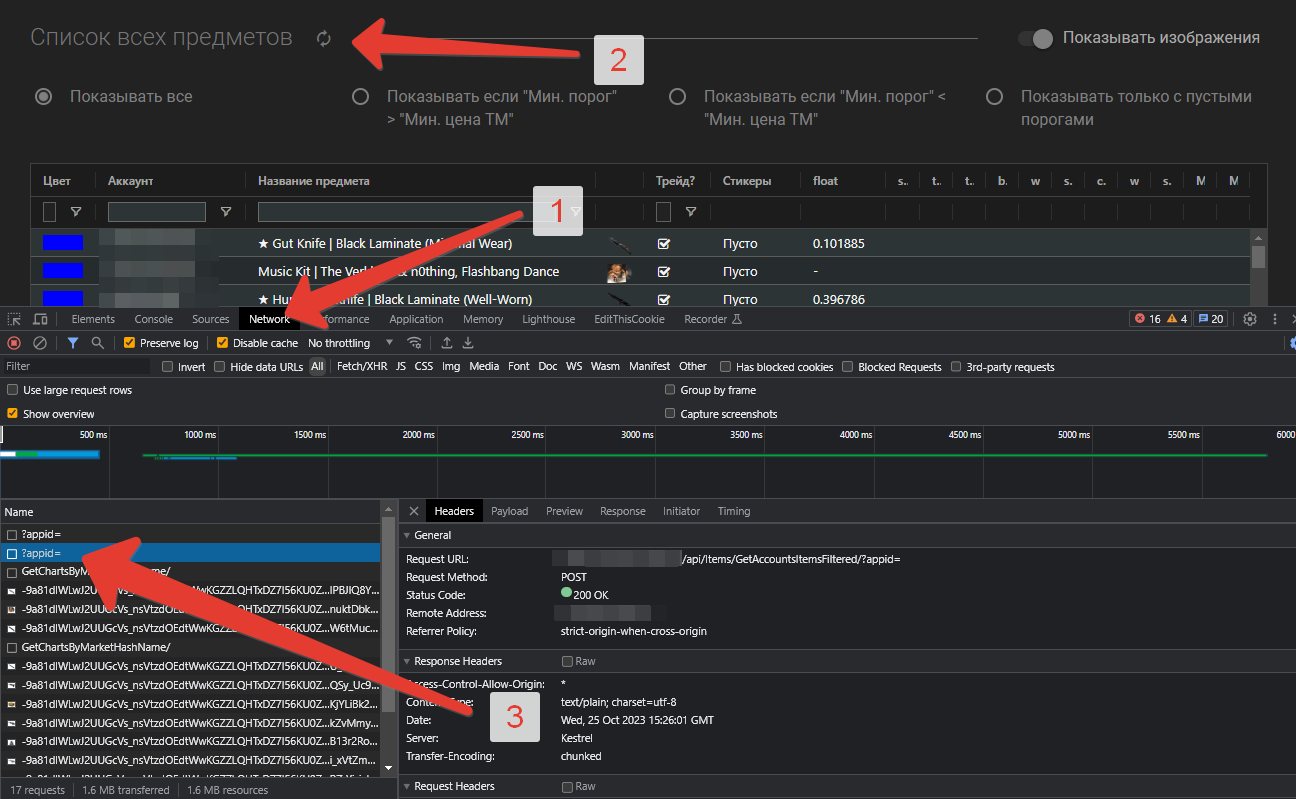Click the network Filter text input
Viewport: 1296px width, 799px height.
75,367
